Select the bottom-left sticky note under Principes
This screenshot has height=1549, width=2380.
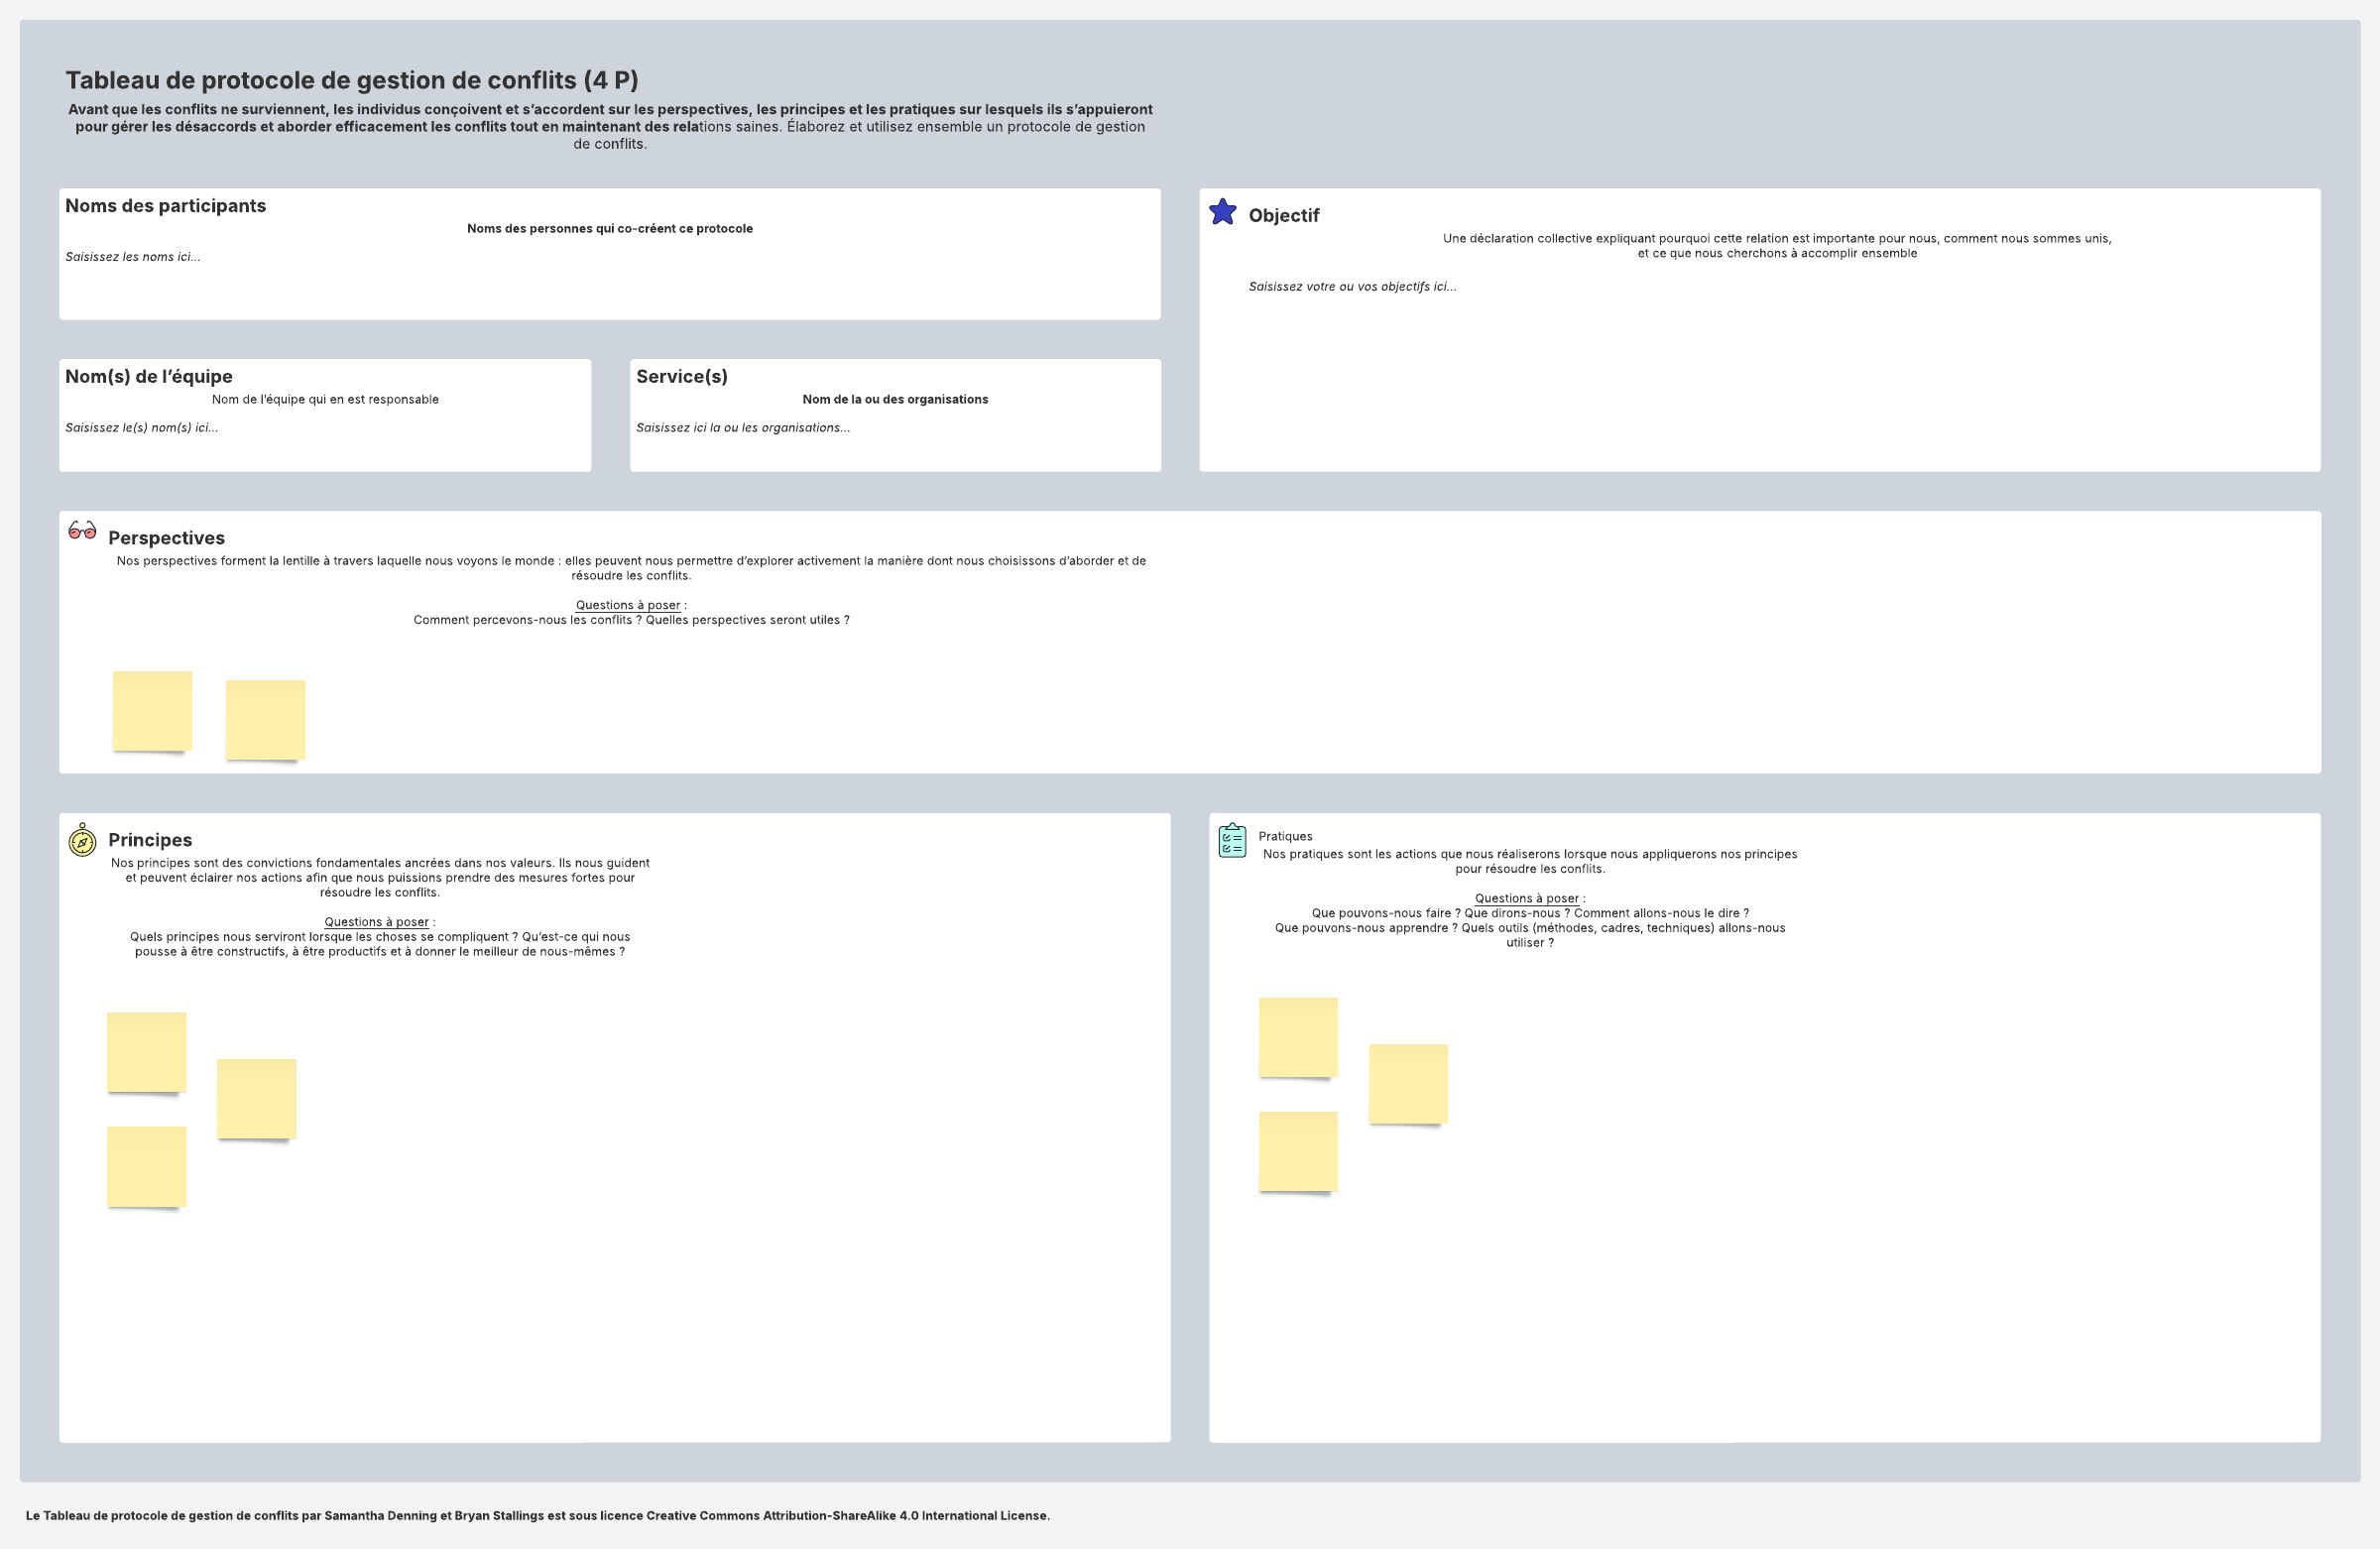pos(147,1167)
